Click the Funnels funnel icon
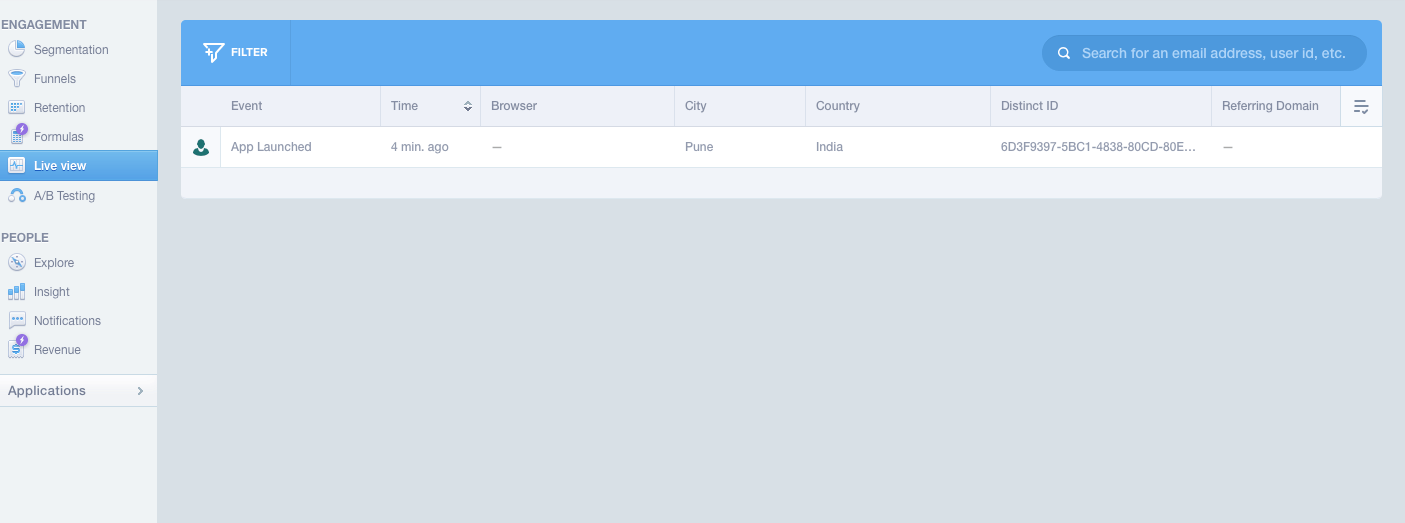1405x523 pixels. coord(16,78)
